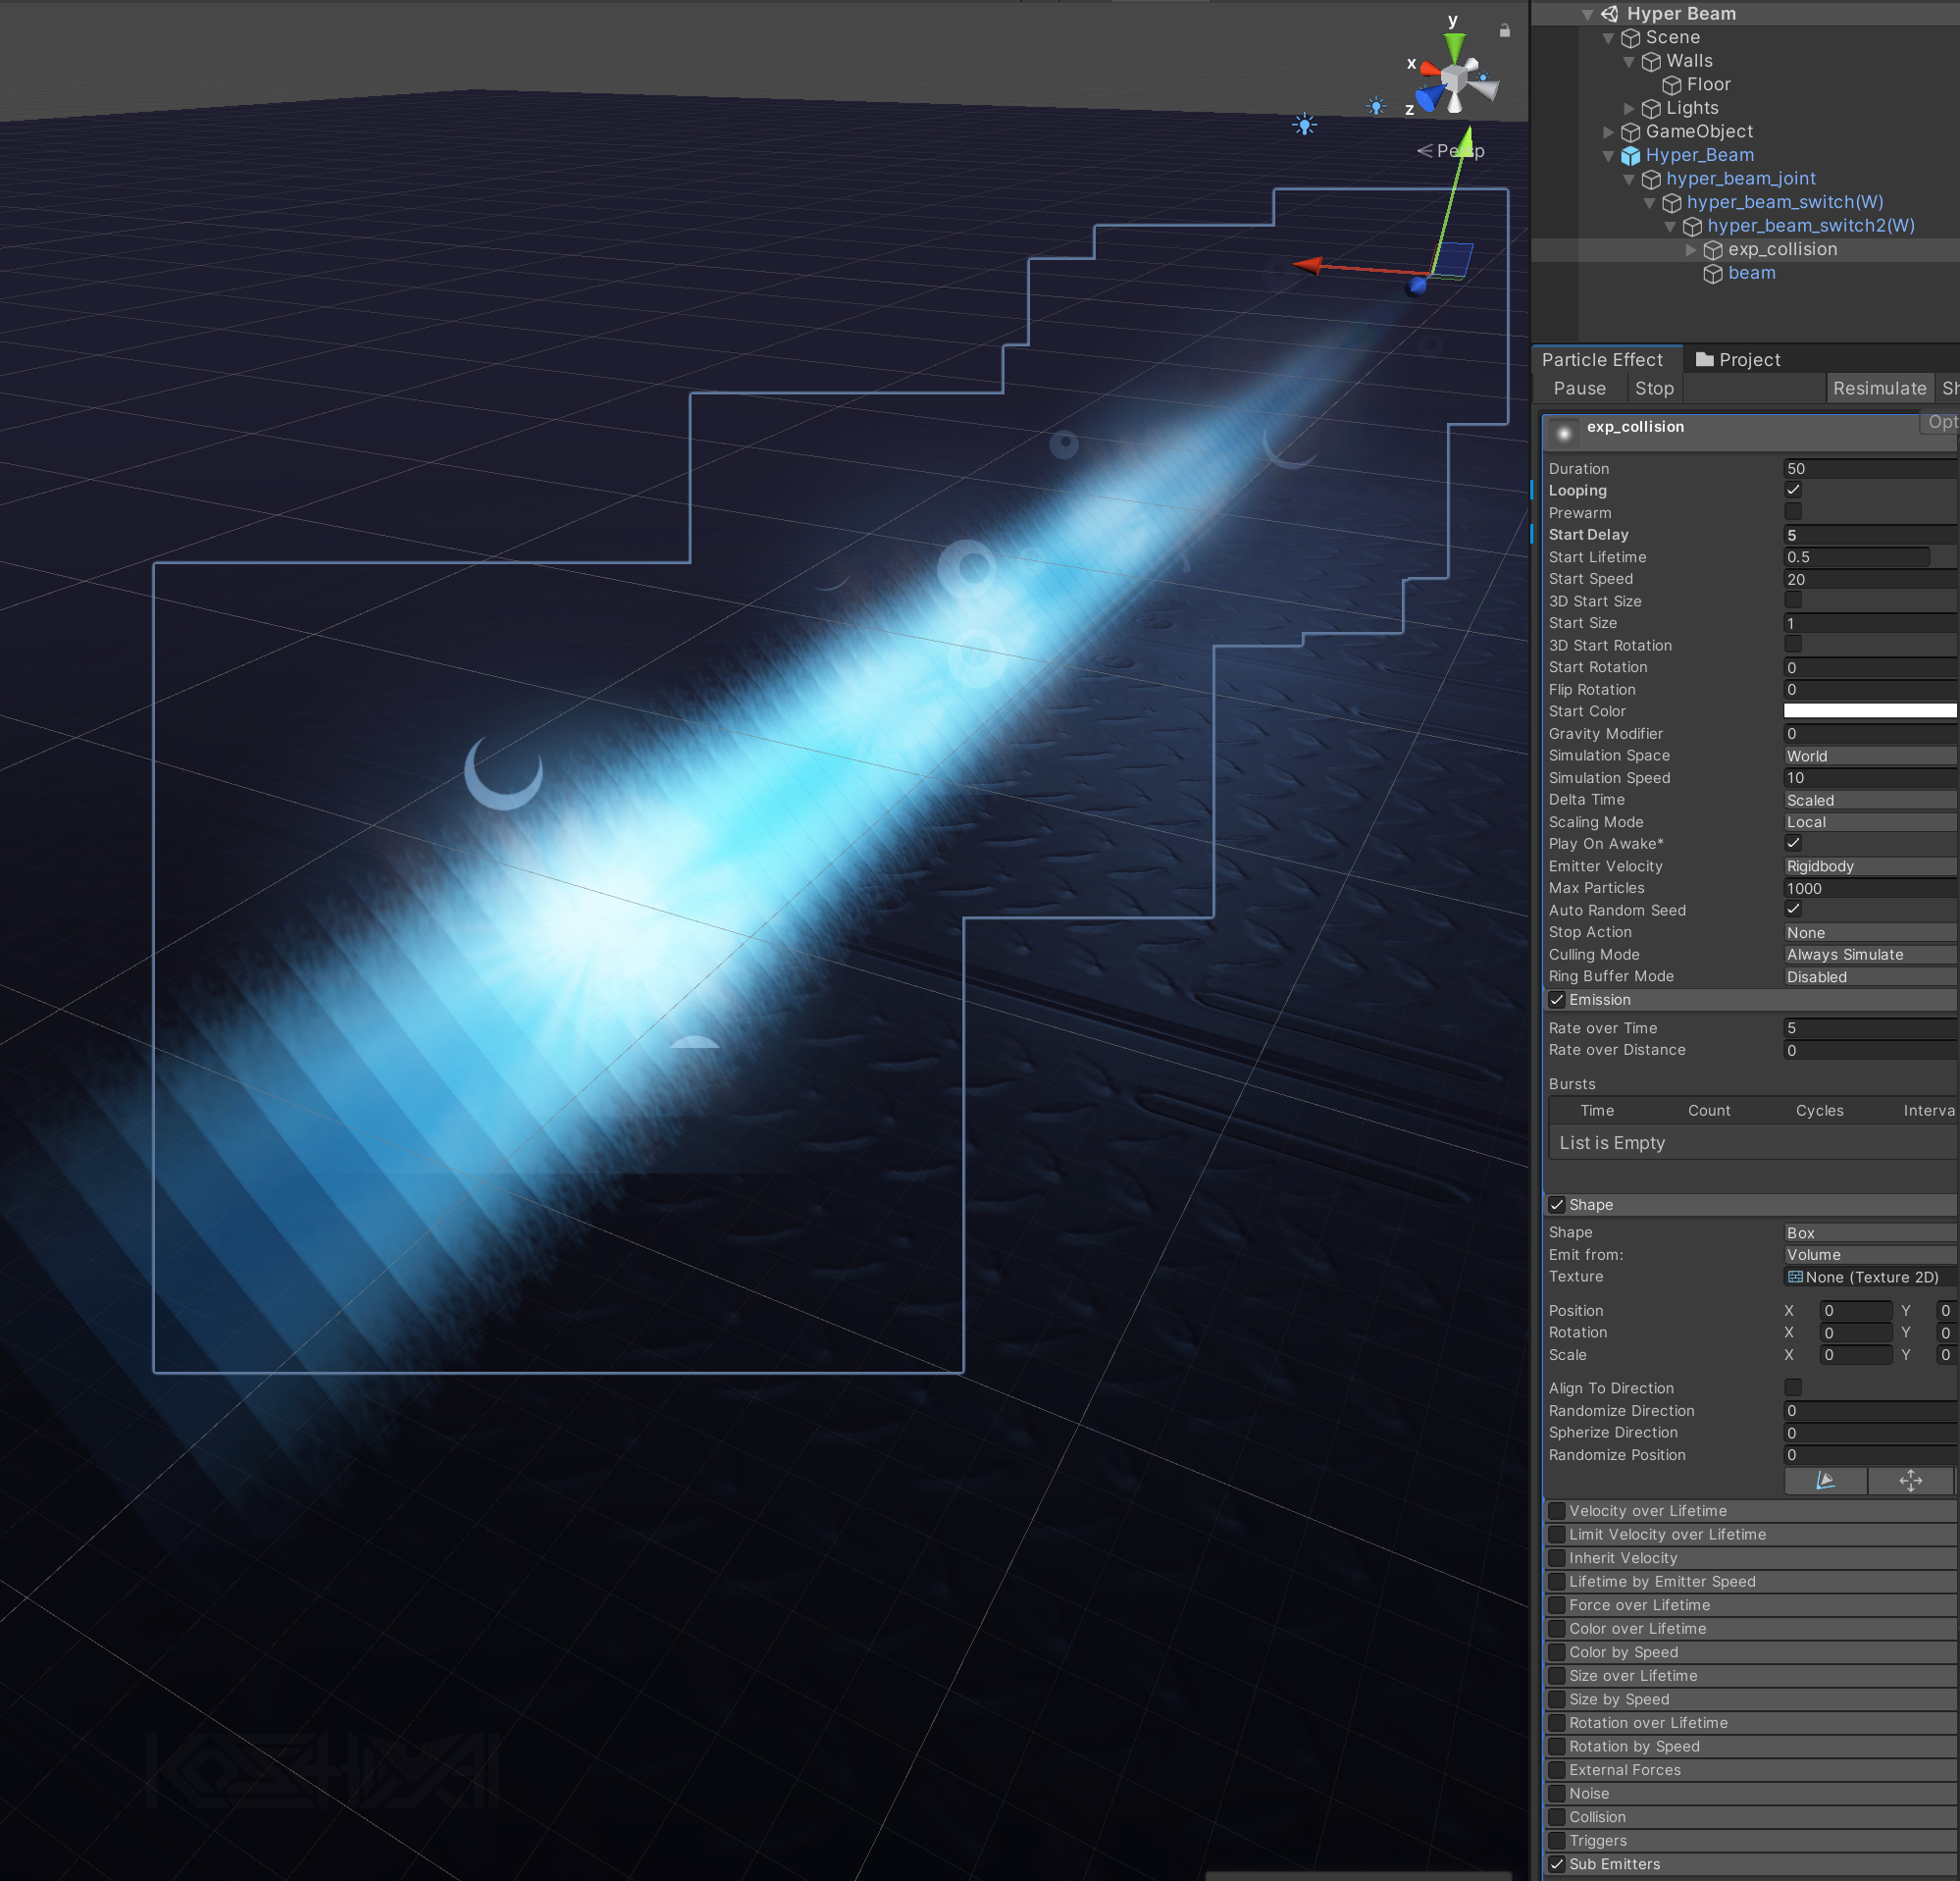Screen dimensions: 1960x1881
Task: Select Floor in the hierarchy
Action: coord(1708,85)
